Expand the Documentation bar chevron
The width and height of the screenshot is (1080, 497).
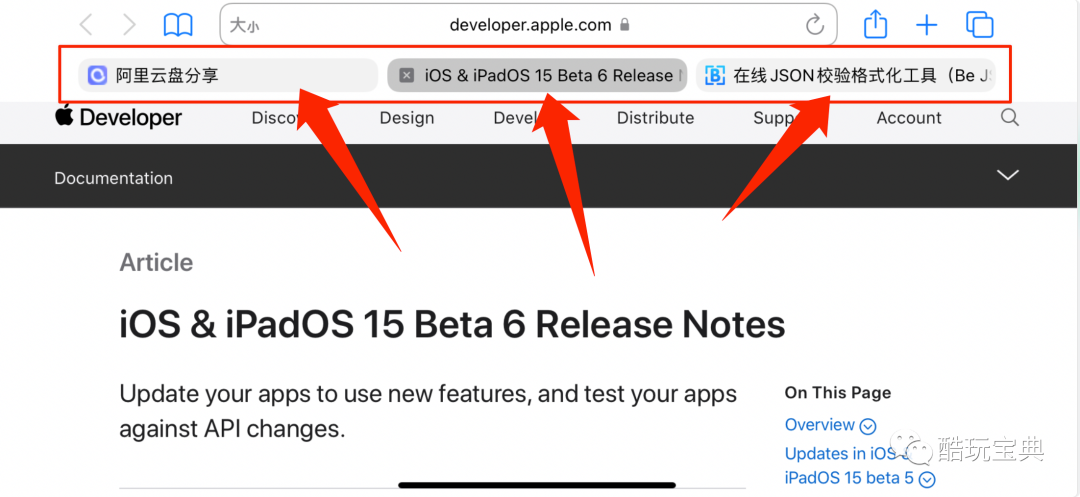1008,175
